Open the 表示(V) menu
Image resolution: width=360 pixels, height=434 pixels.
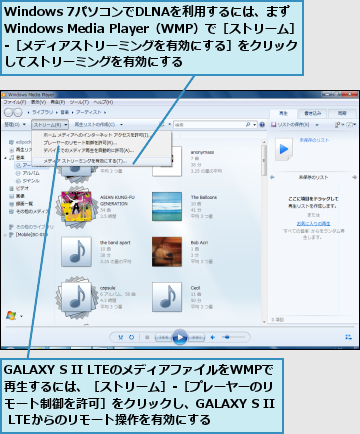39,102
